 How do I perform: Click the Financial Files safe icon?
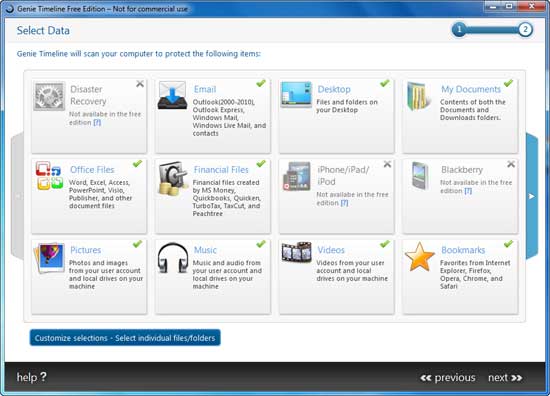coord(173,178)
